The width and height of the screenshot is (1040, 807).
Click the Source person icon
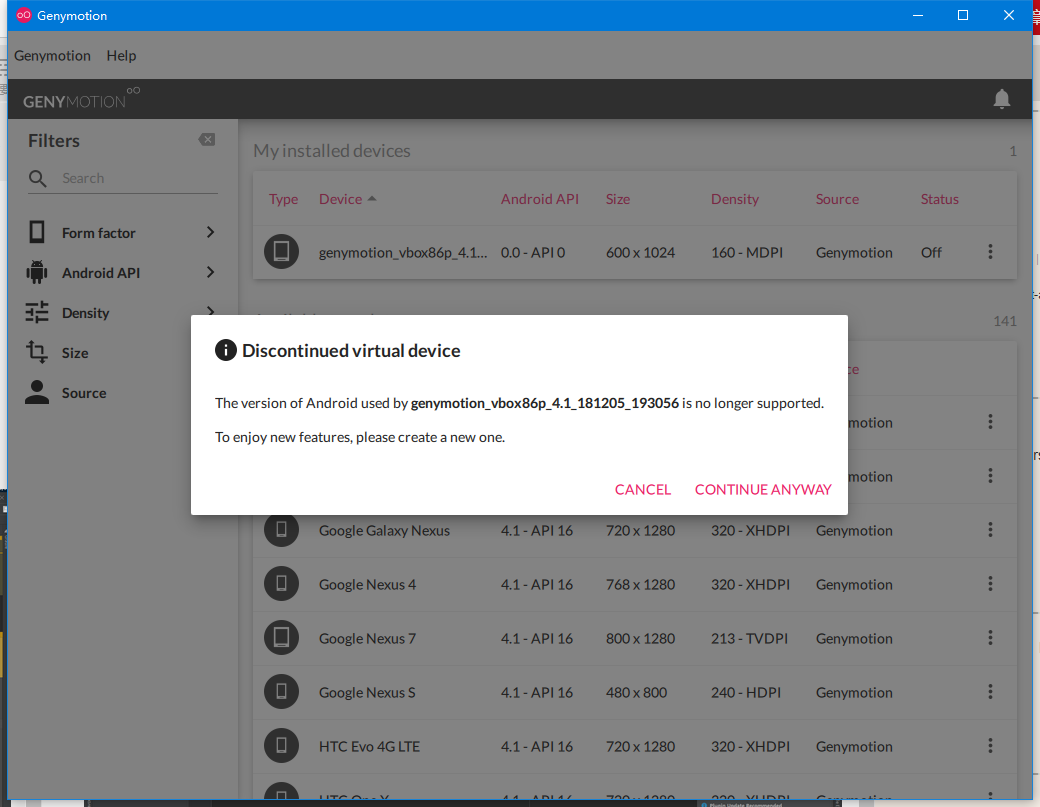coord(37,393)
